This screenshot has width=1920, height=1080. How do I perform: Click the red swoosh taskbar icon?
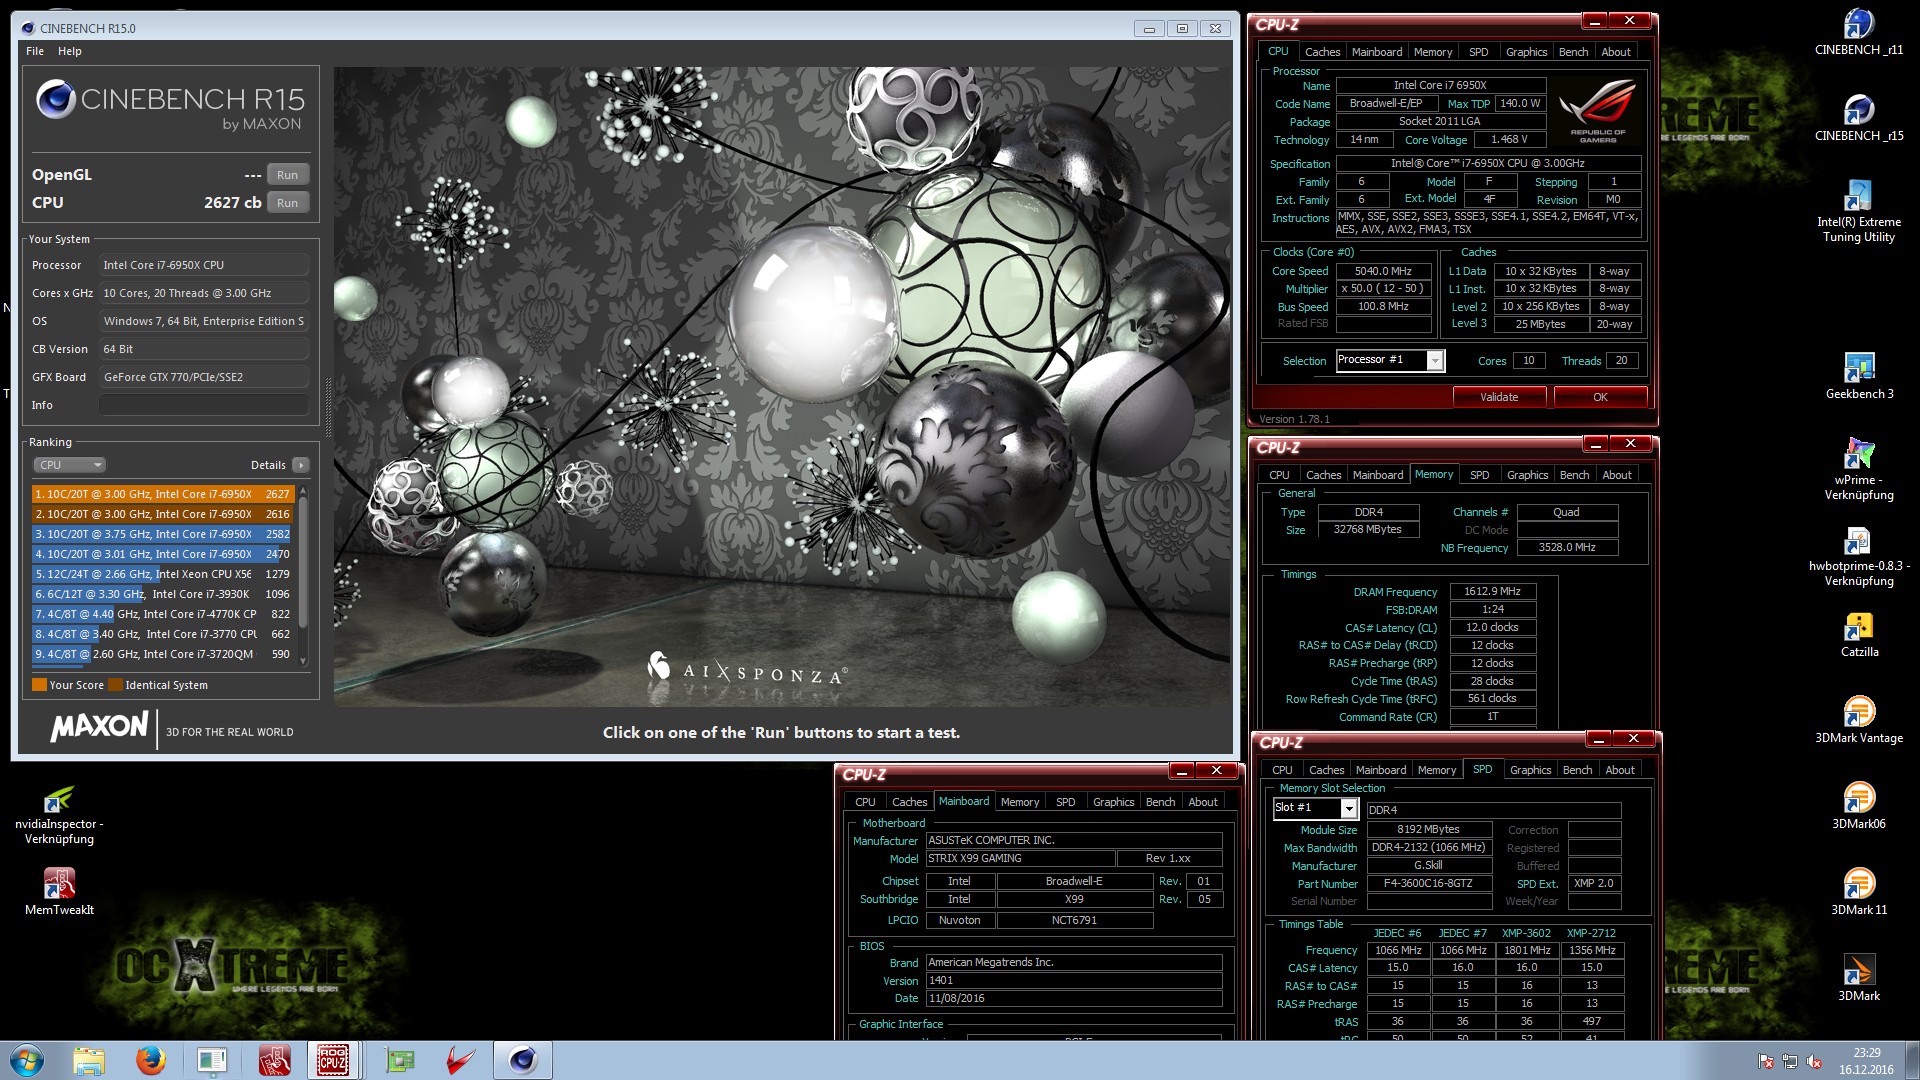(461, 1060)
